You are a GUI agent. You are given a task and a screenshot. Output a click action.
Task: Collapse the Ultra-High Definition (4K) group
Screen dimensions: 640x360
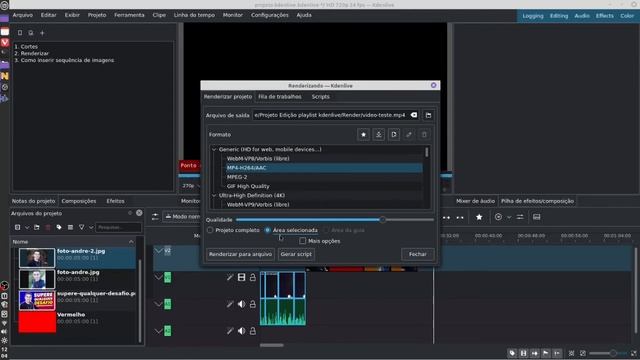214,196
